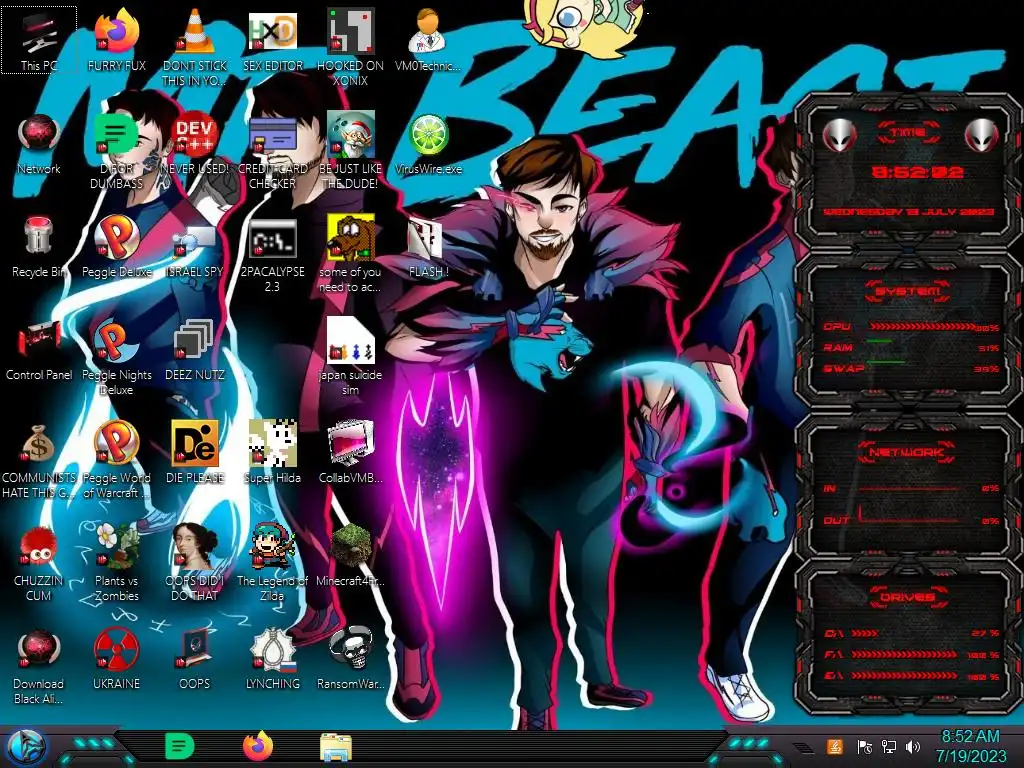Select The Legend of Zilda icon
1024x768 pixels.
click(273, 563)
